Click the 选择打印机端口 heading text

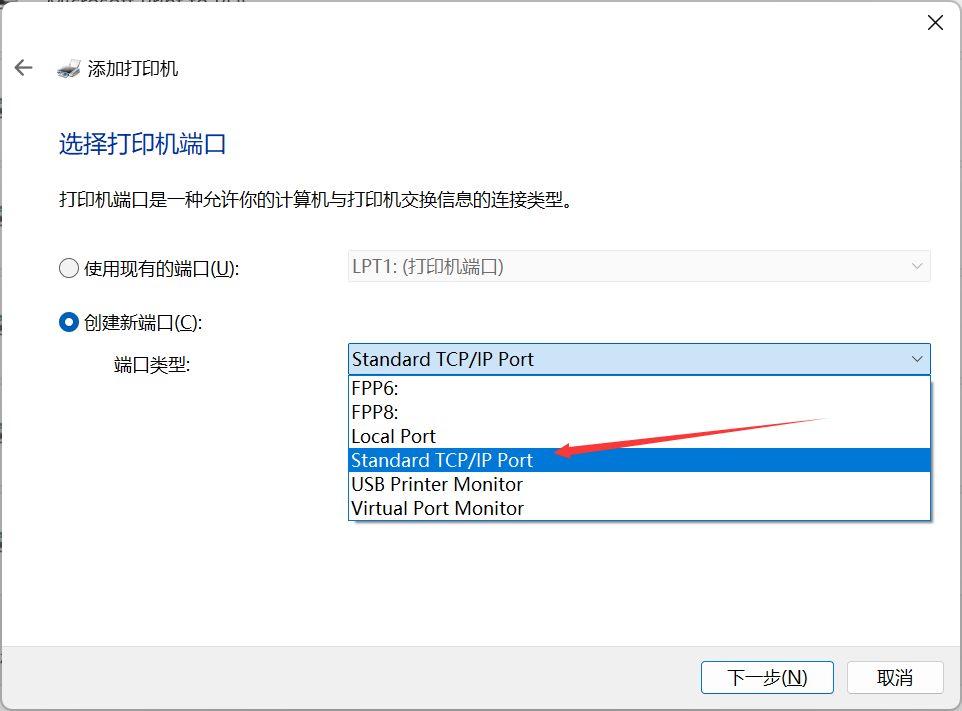click(143, 144)
